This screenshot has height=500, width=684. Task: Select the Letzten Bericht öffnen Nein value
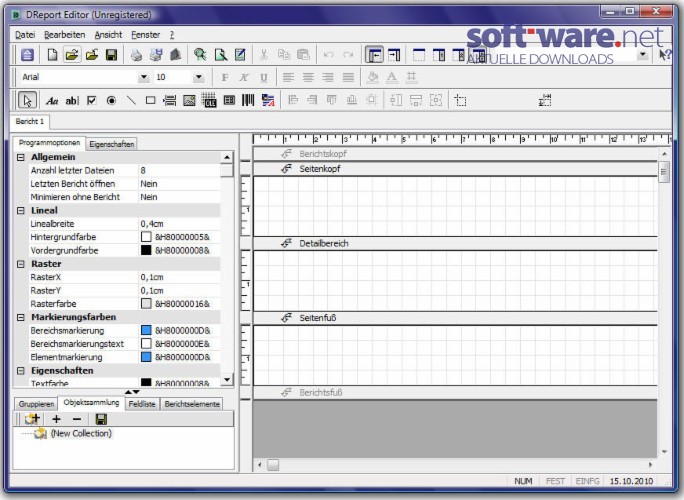pos(179,184)
